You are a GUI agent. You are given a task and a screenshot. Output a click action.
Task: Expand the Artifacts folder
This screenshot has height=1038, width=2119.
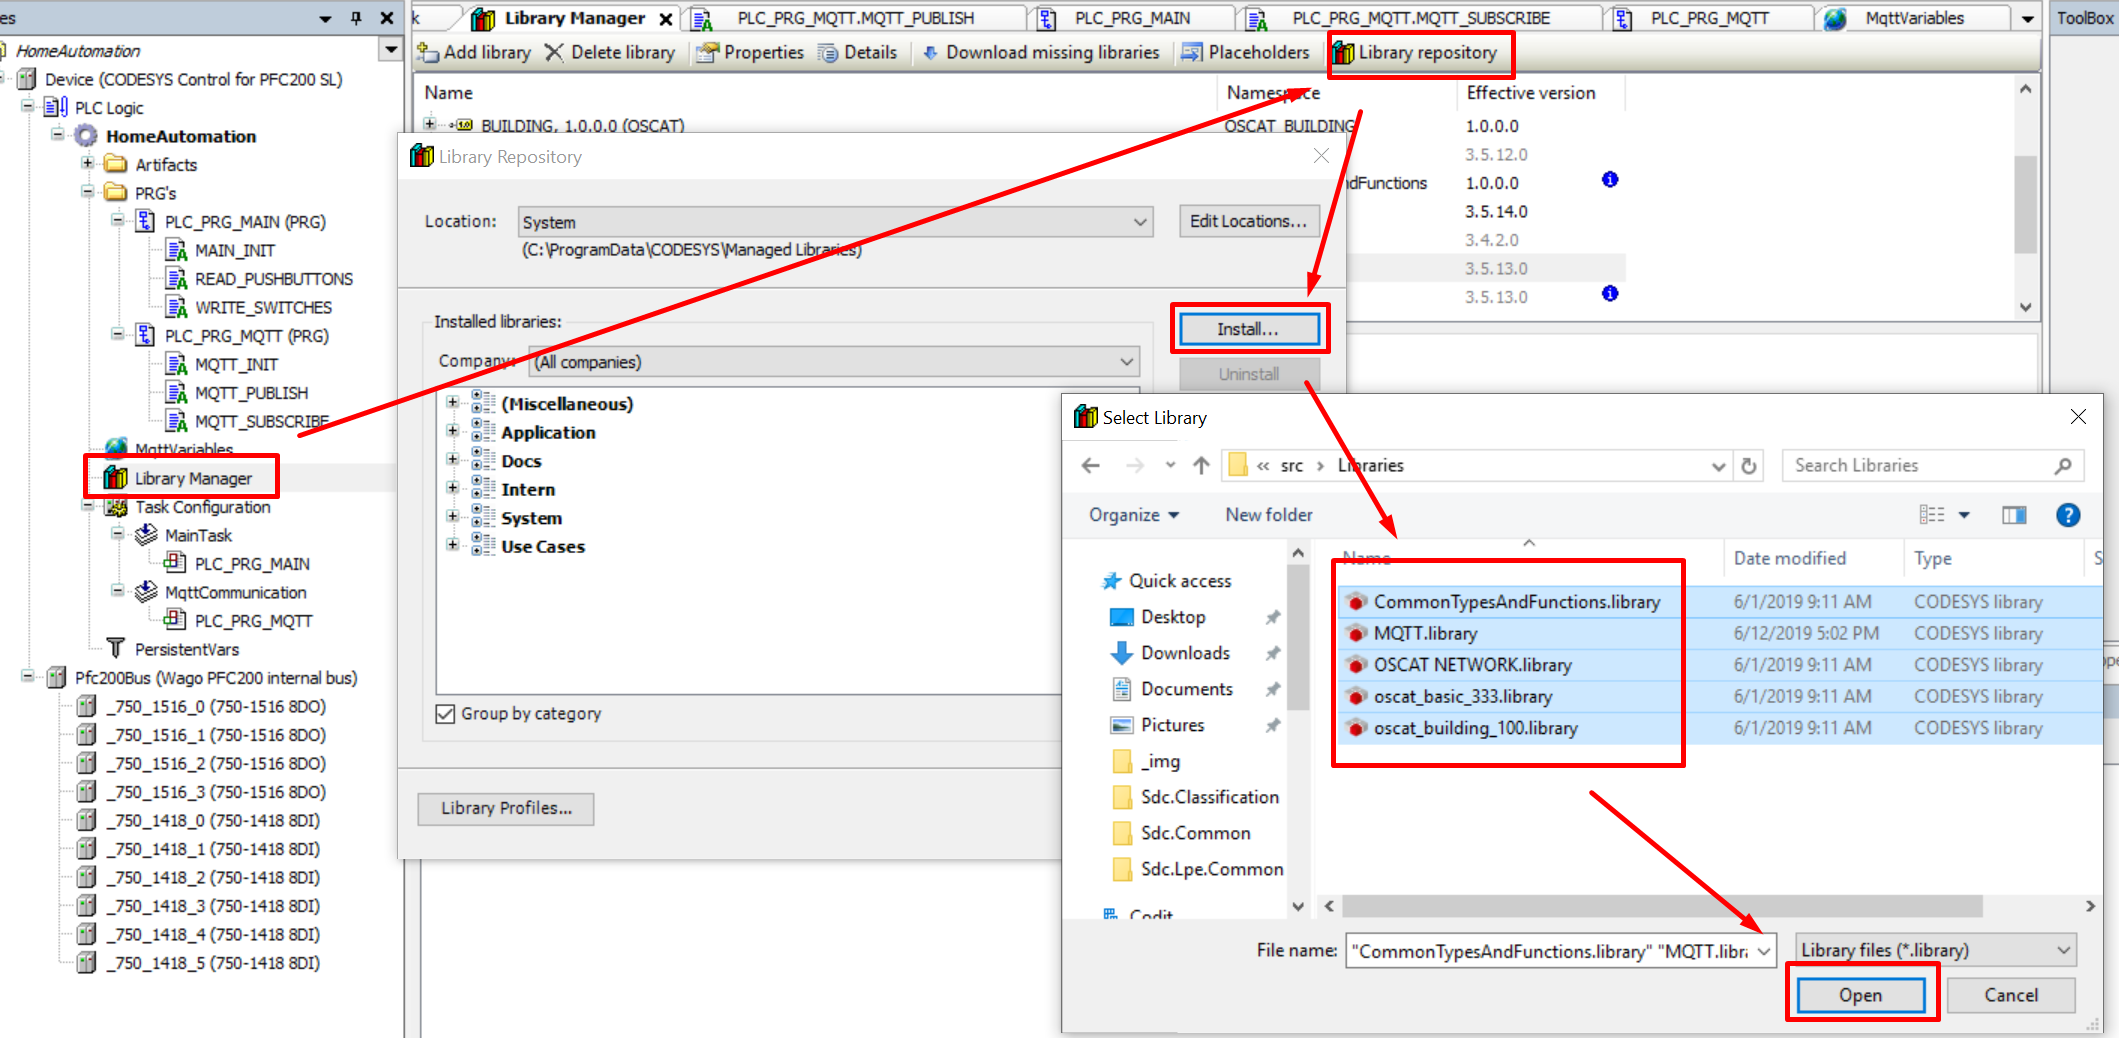click(x=88, y=162)
